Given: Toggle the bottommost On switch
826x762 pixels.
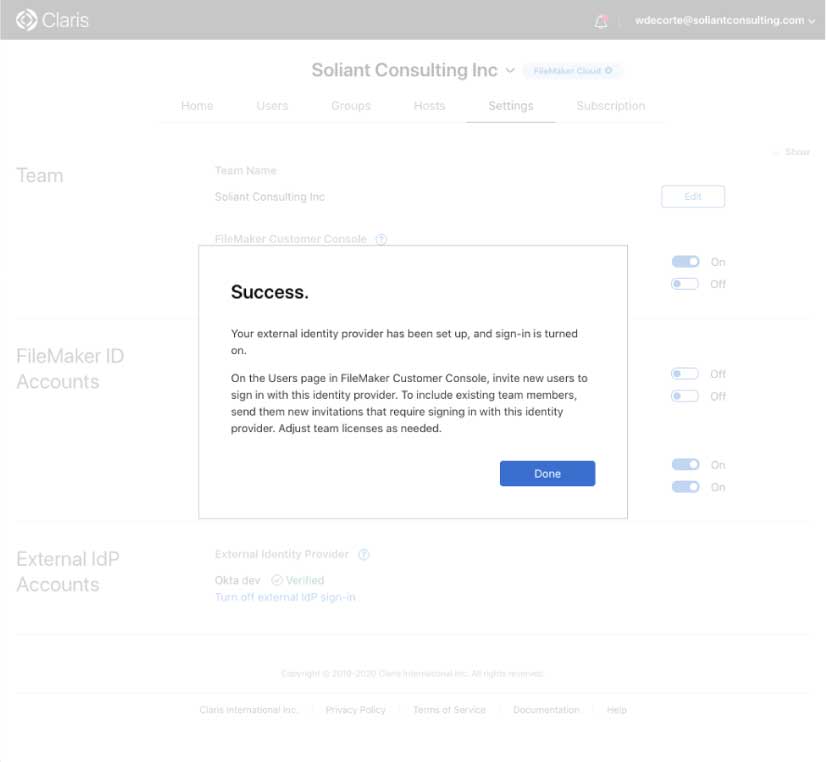Looking at the screenshot, I should click(685, 487).
